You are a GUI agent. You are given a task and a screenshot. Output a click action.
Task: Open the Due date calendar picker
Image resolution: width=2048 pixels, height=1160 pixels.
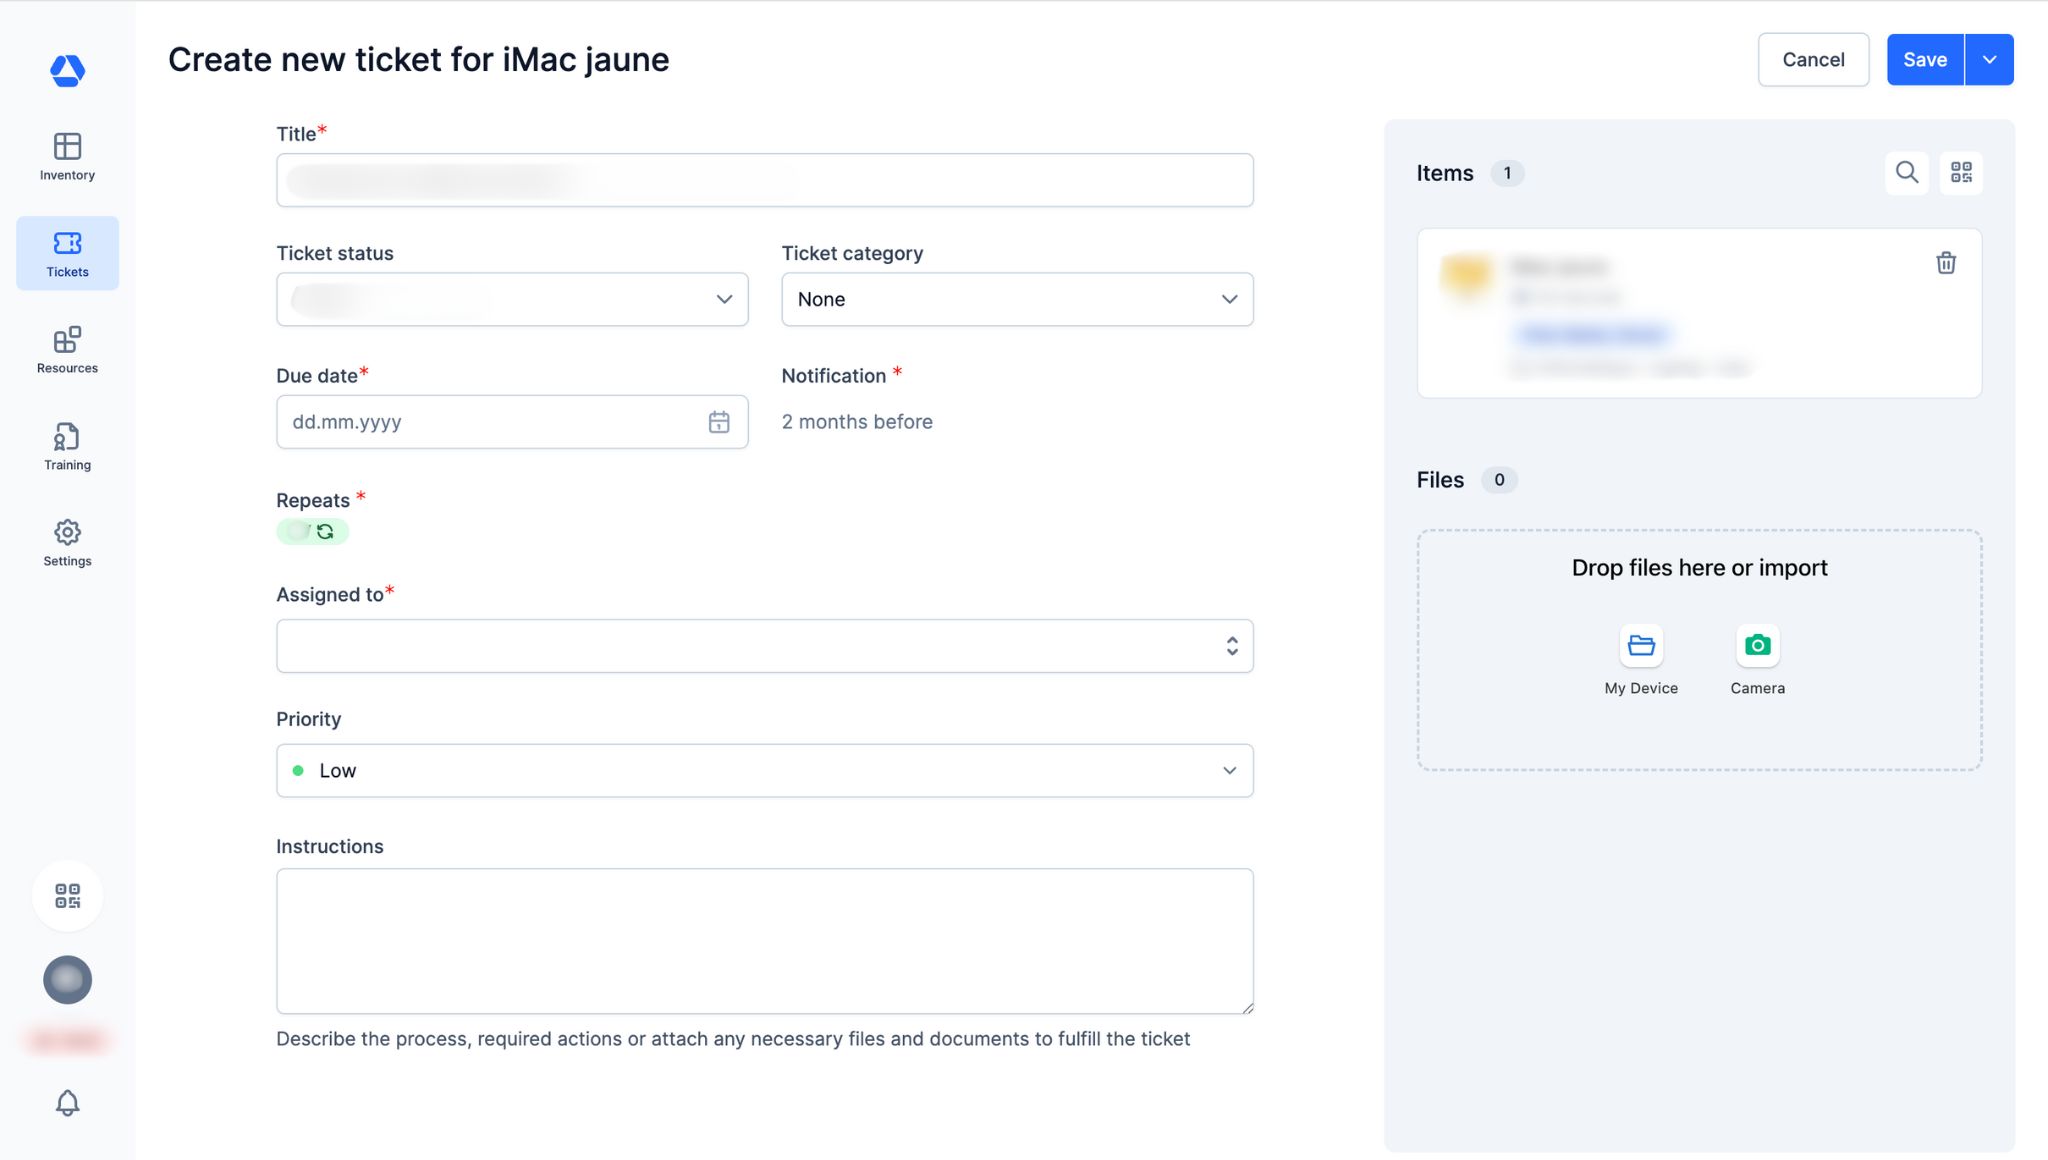[x=718, y=422]
